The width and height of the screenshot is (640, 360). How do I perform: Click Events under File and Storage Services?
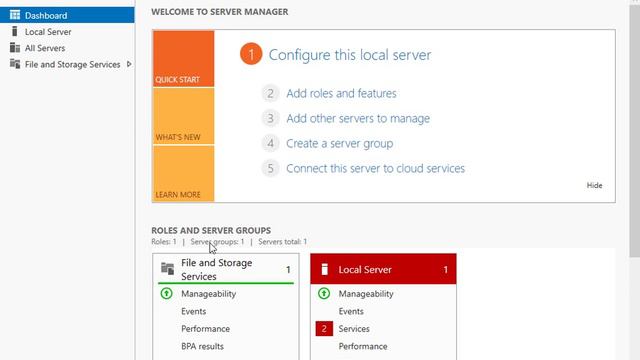[x=193, y=311]
